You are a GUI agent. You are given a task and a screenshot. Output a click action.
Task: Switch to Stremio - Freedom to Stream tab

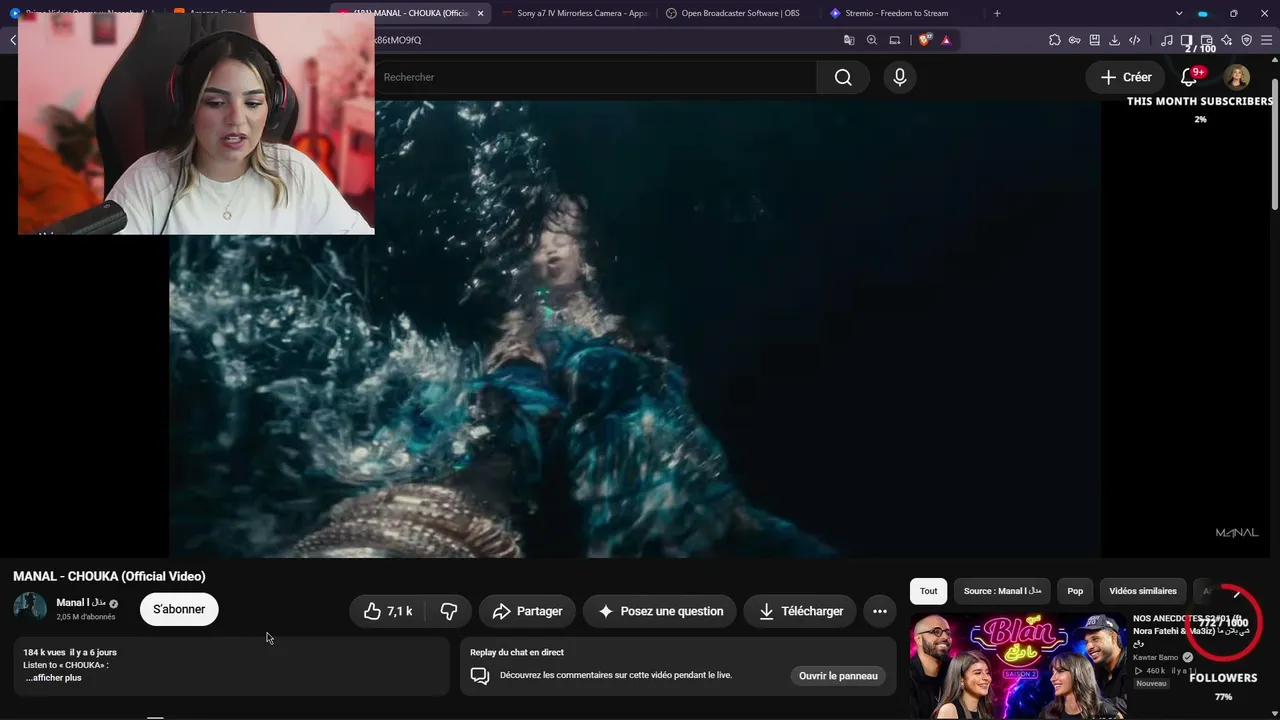(x=896, y=13)
